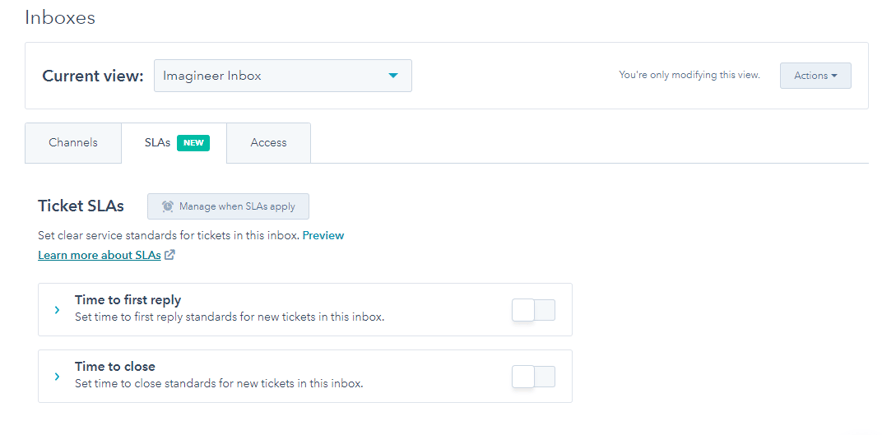Click the alarm clock icon on Manage button
Screen dimensions: 882x435
[167, 206]
